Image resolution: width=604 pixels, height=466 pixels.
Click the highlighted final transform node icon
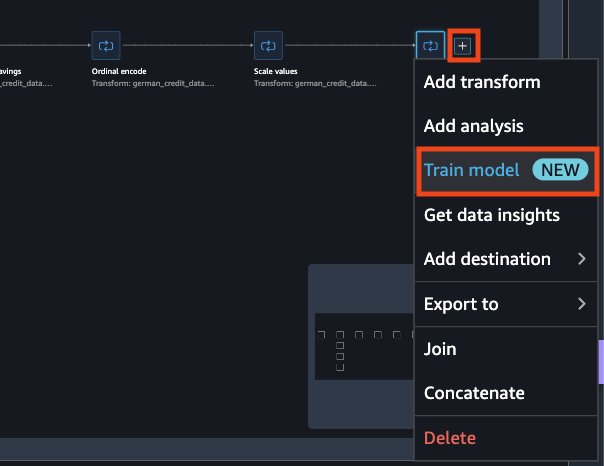tap(430, 45)
